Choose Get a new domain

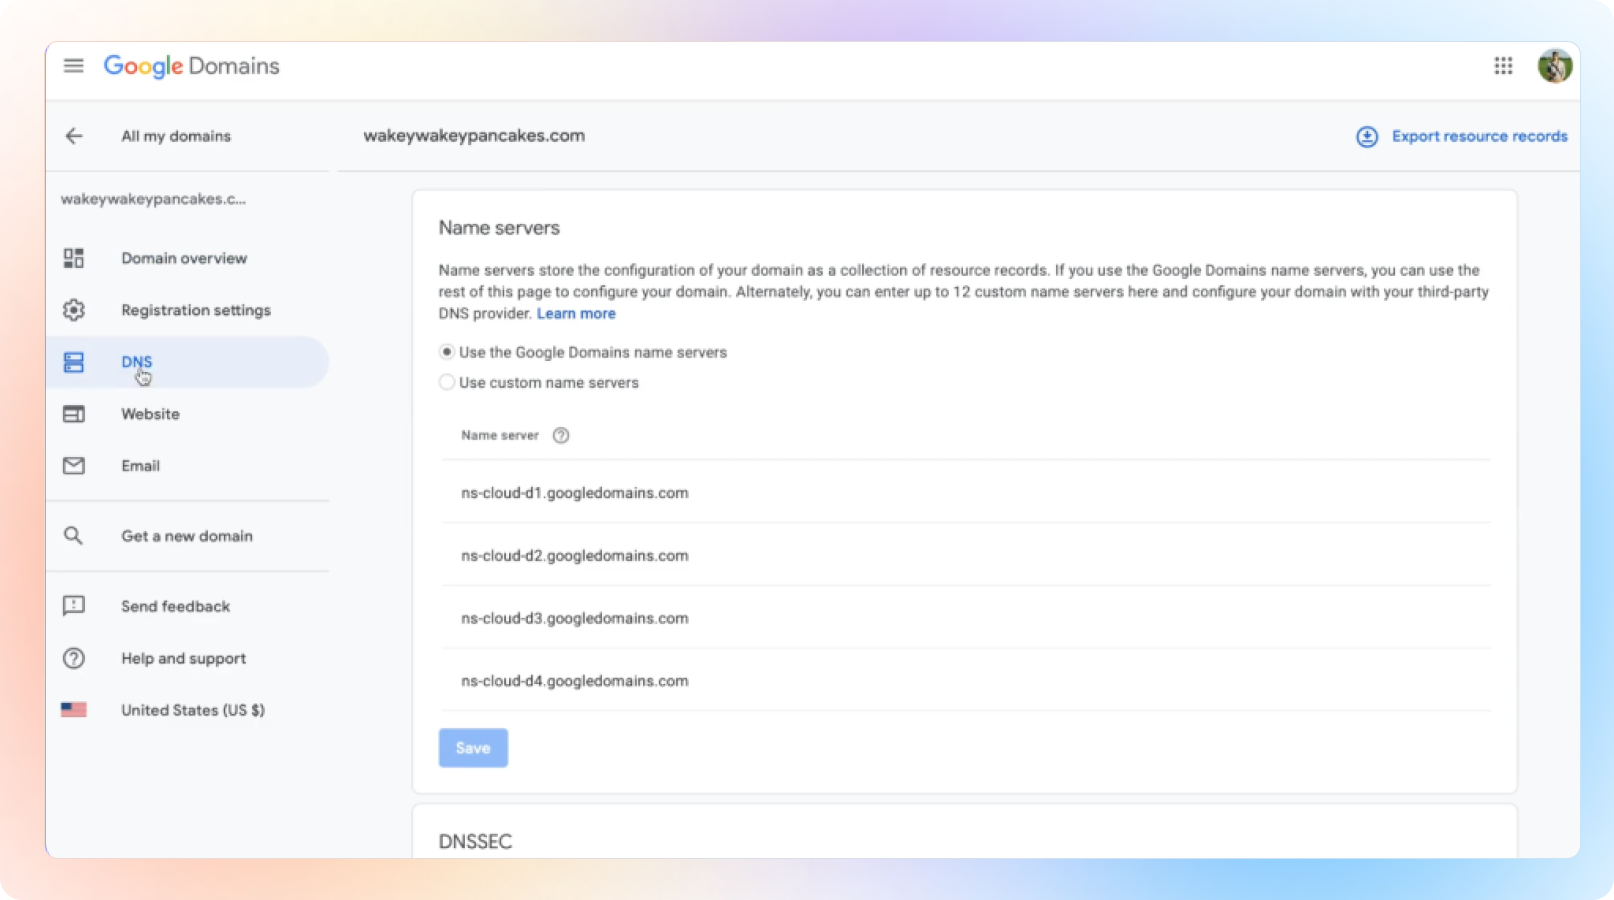(187, 536)
